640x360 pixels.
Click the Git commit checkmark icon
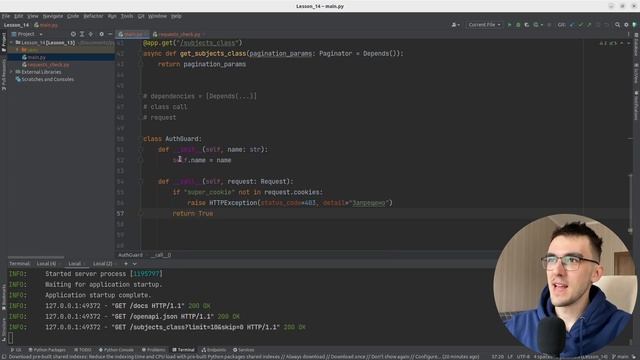click(580, 25)
